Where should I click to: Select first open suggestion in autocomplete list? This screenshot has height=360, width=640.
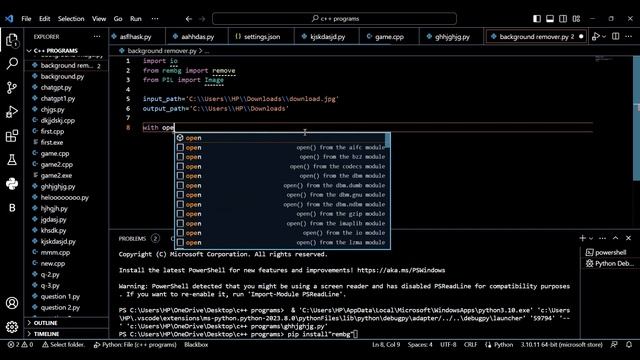pyautogui.click(x=280, y=138)
